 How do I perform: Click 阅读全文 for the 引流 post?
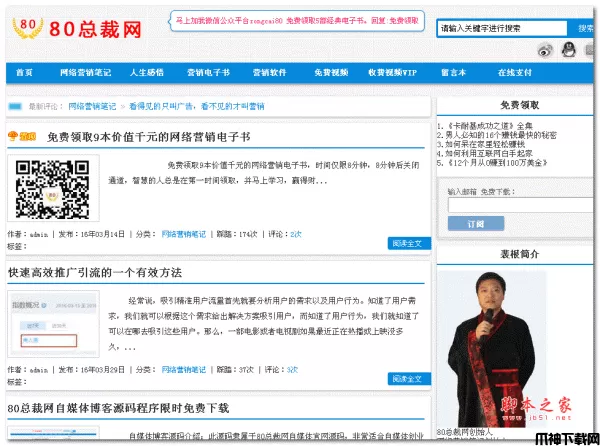coord(409,379)
